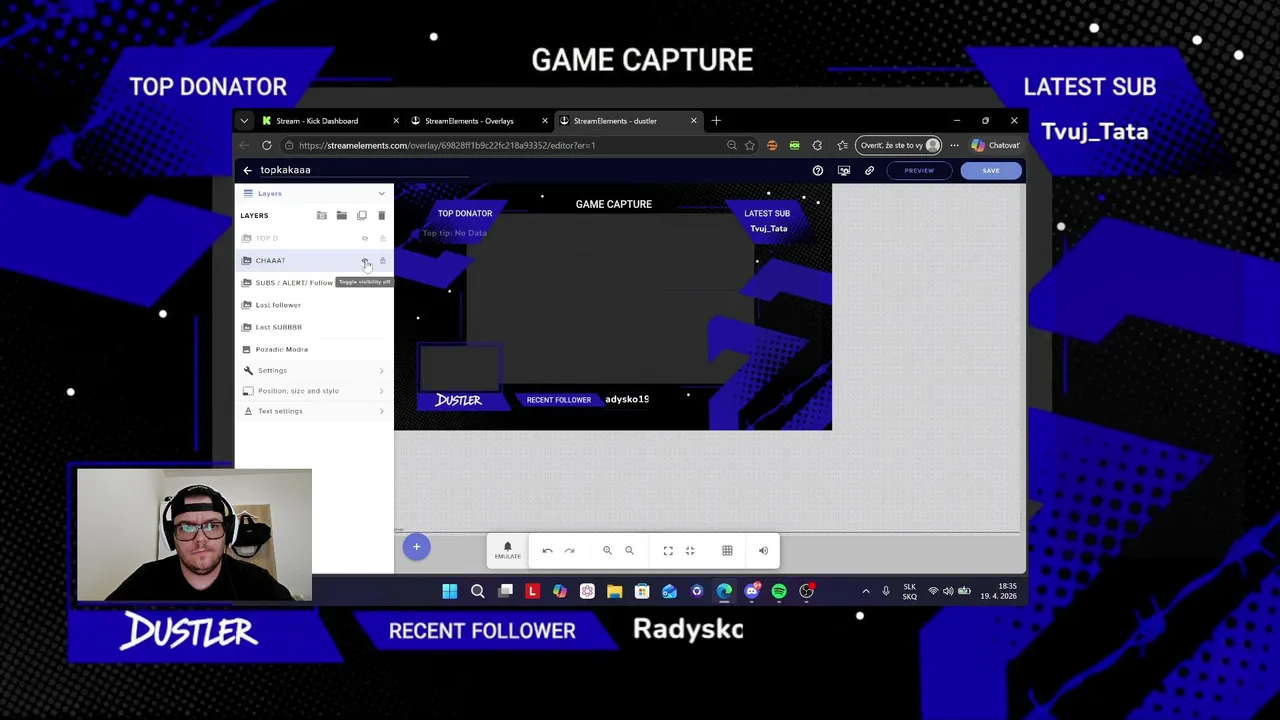The height and width of the screenshot is (720, 1280).
Task: Click the Emulate bell button
Action: point(507,550)
